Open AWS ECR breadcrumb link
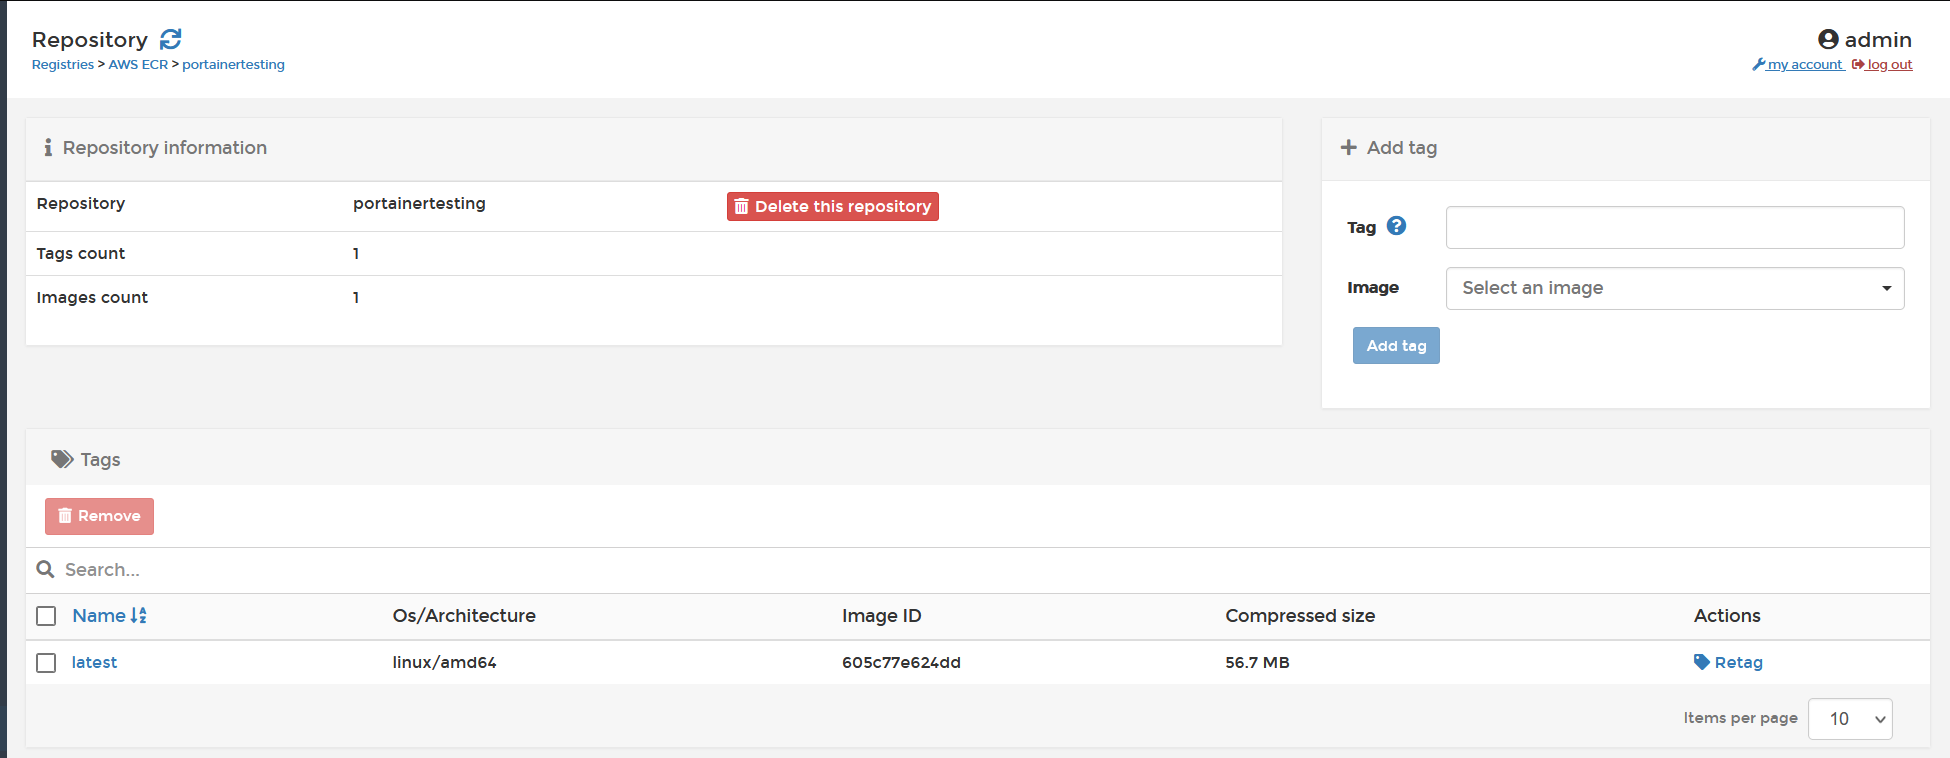 [138, 65]
